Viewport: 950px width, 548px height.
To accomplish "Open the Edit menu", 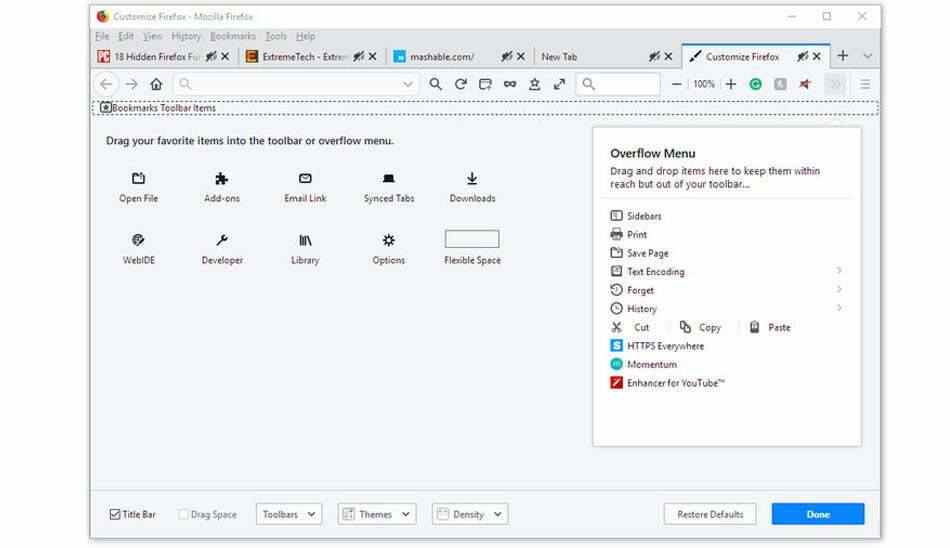I will coord(125,36).
